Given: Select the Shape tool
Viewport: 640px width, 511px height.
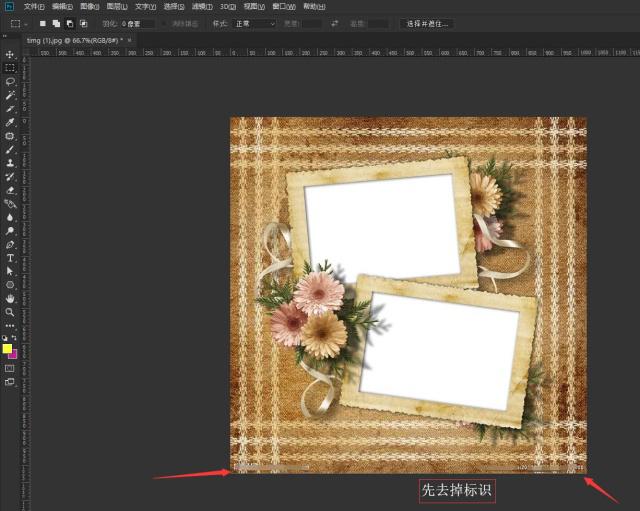Looking at the screenshot, I should coord(10,285).
